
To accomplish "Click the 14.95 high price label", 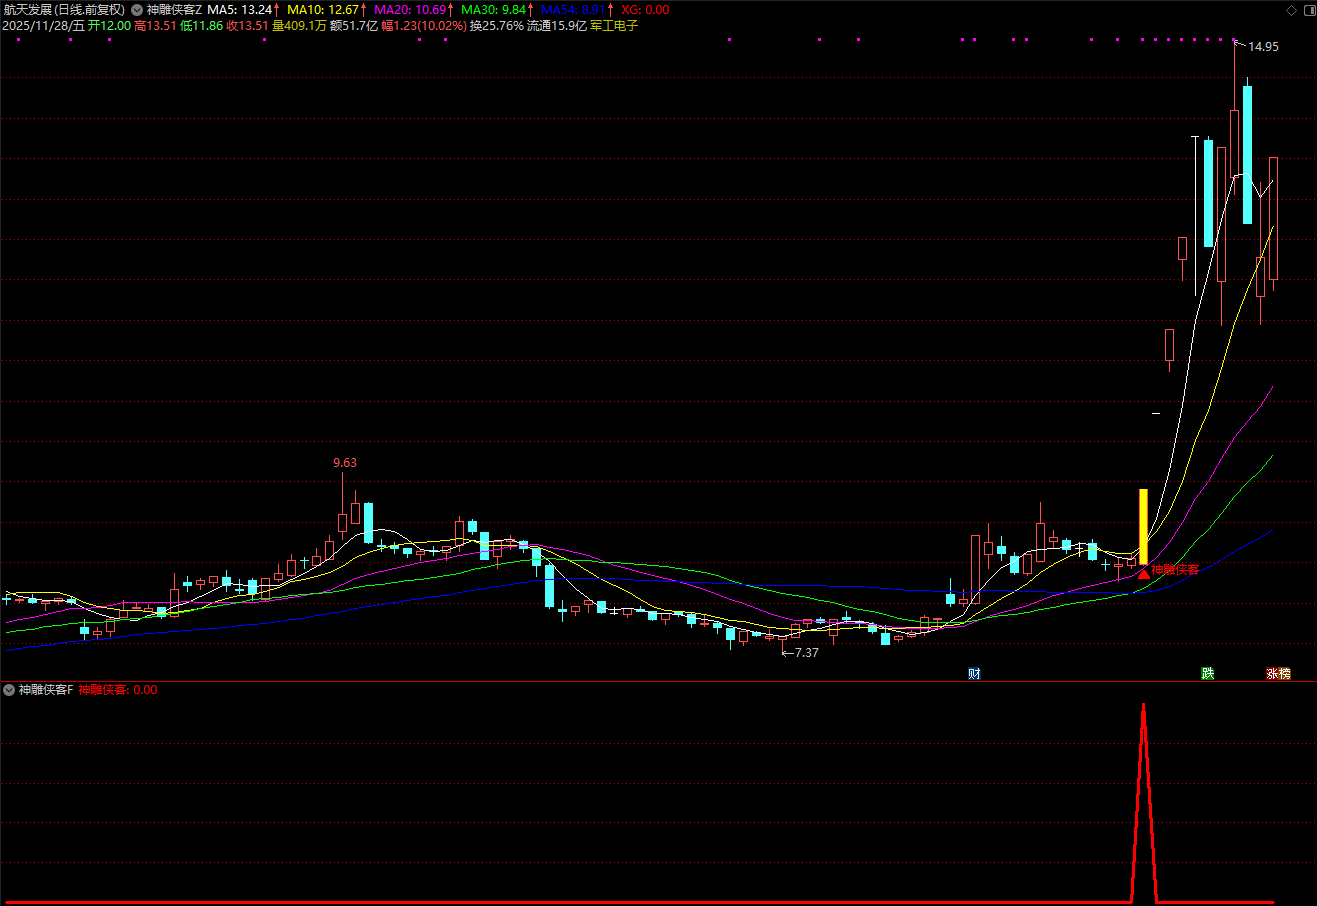I will [x=1263, y=47].
